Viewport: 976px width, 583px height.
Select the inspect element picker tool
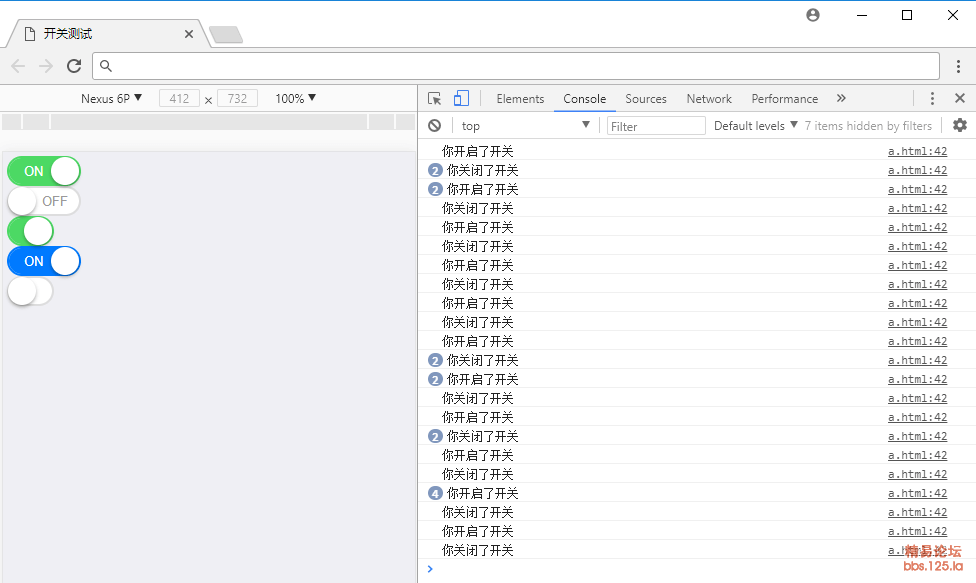[x=434, y=98]
